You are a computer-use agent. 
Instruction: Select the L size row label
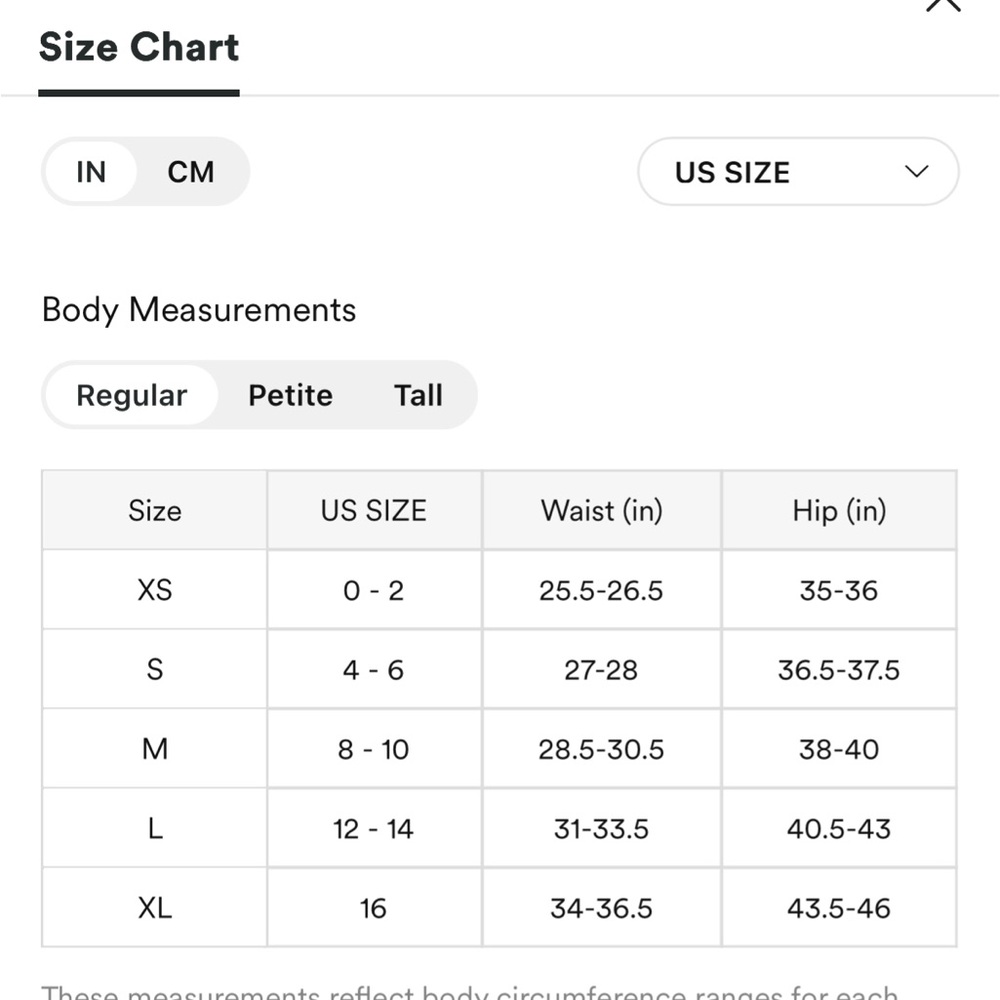click(155, 828)
